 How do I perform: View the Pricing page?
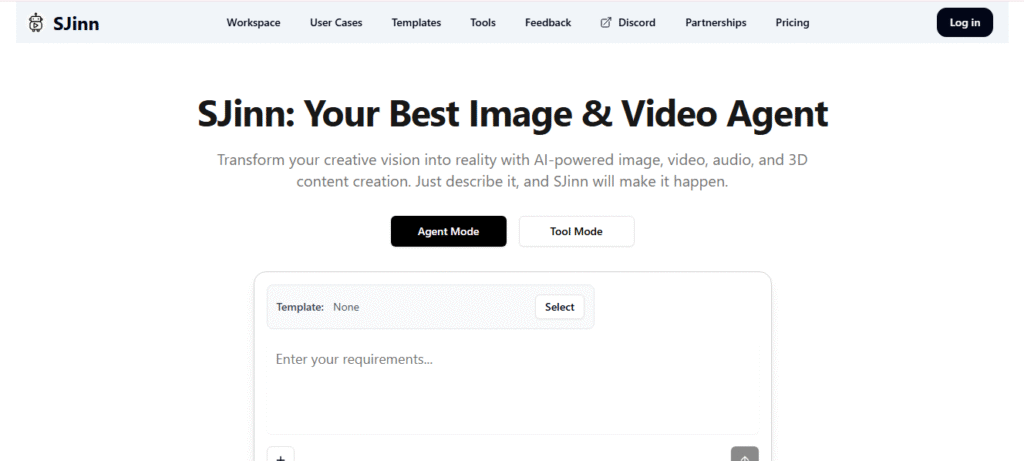click(792, 22)
